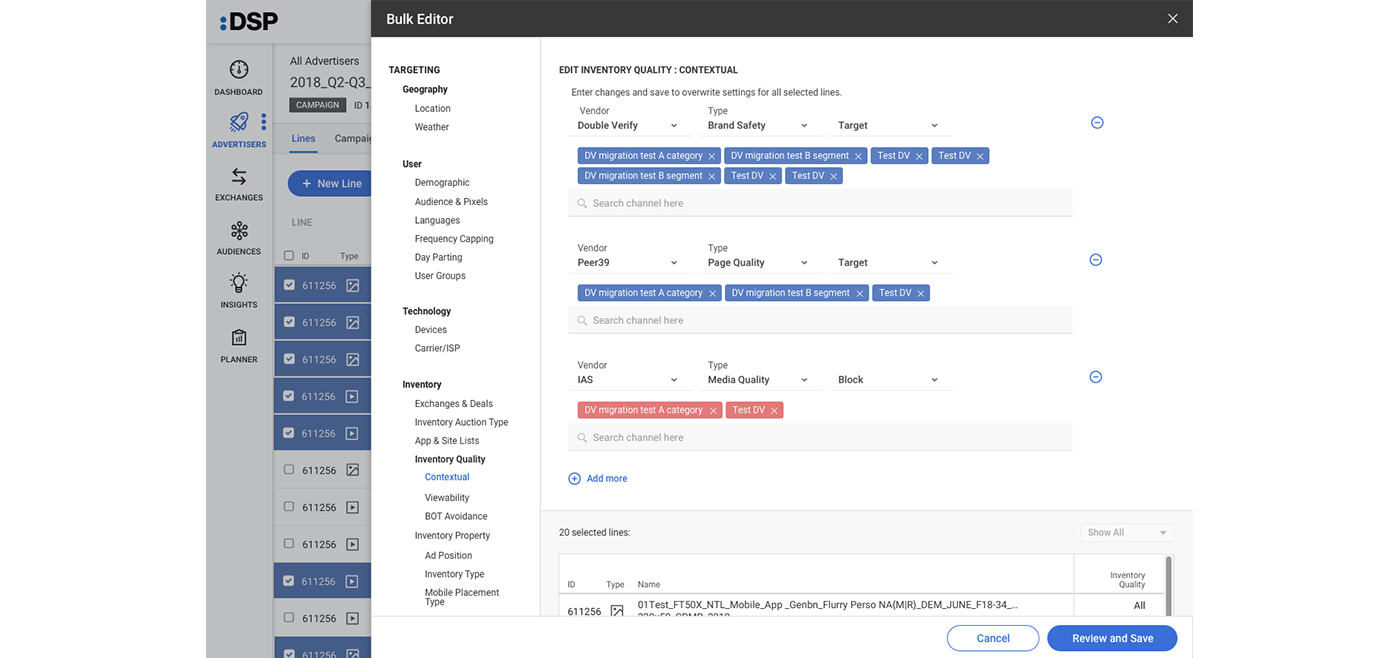Open the Audiences sidebar icon
The height and width of the screenshot is (658, 1400).
tap(239, 231)
